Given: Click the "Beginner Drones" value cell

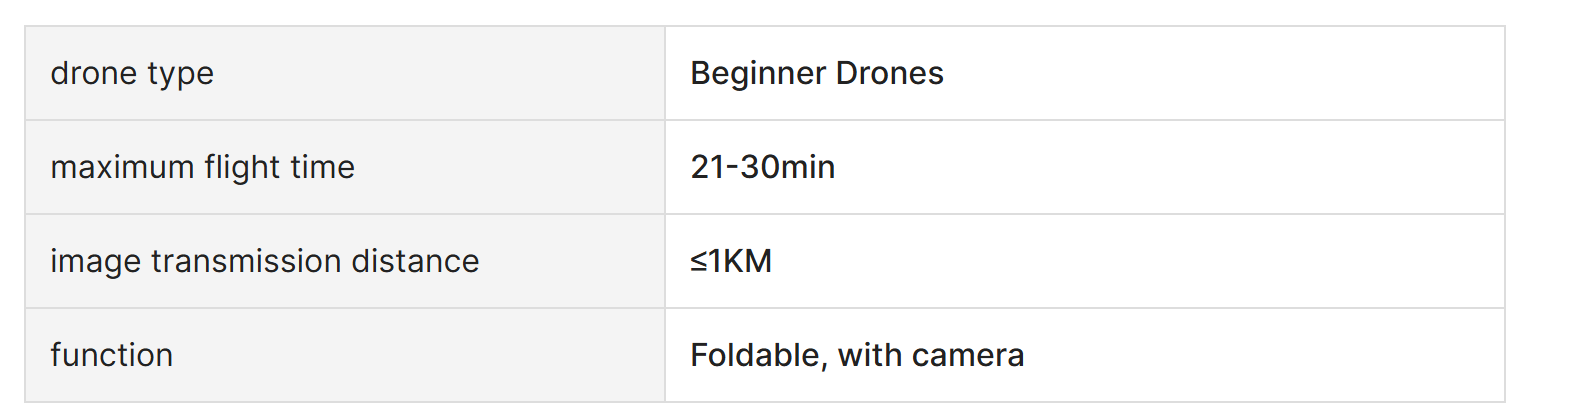Looking at the screenshot, I should (x=1085, y=73).
